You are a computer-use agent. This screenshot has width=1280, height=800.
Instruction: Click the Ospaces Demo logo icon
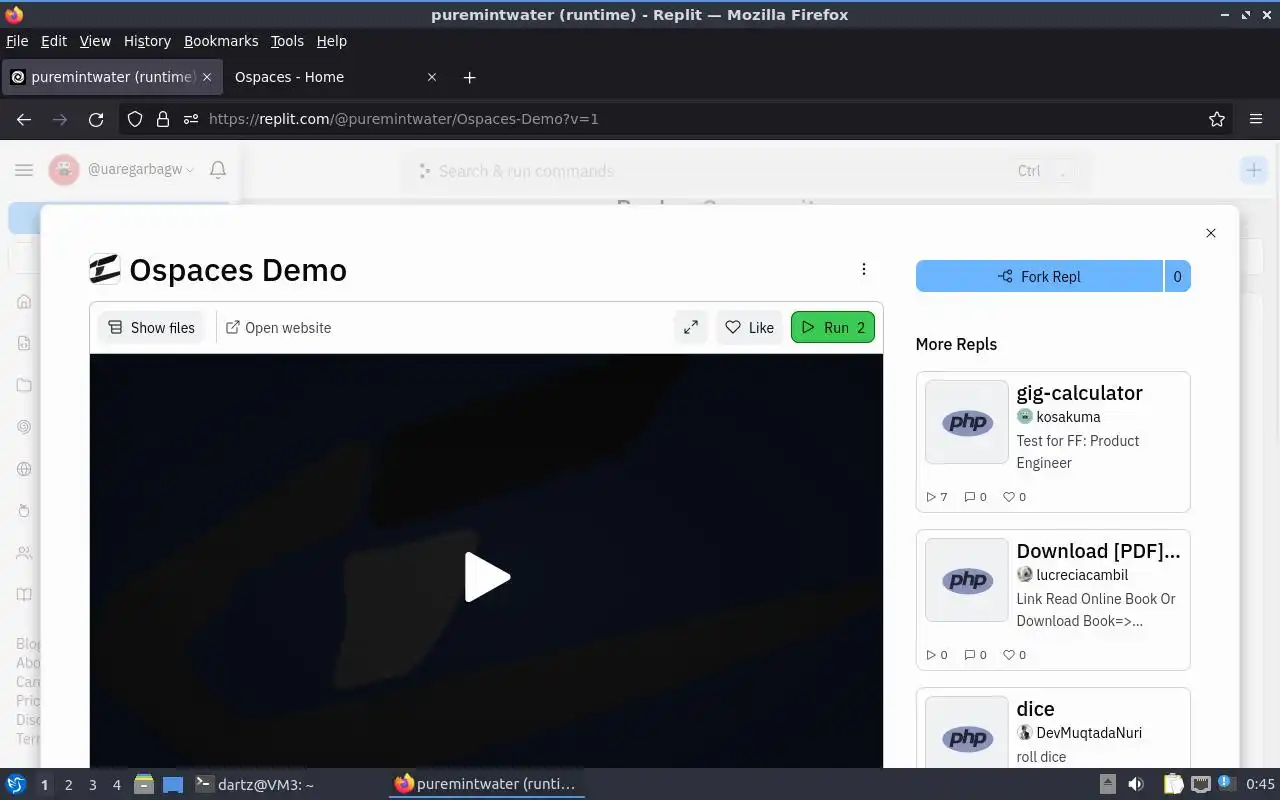[105, 269]
